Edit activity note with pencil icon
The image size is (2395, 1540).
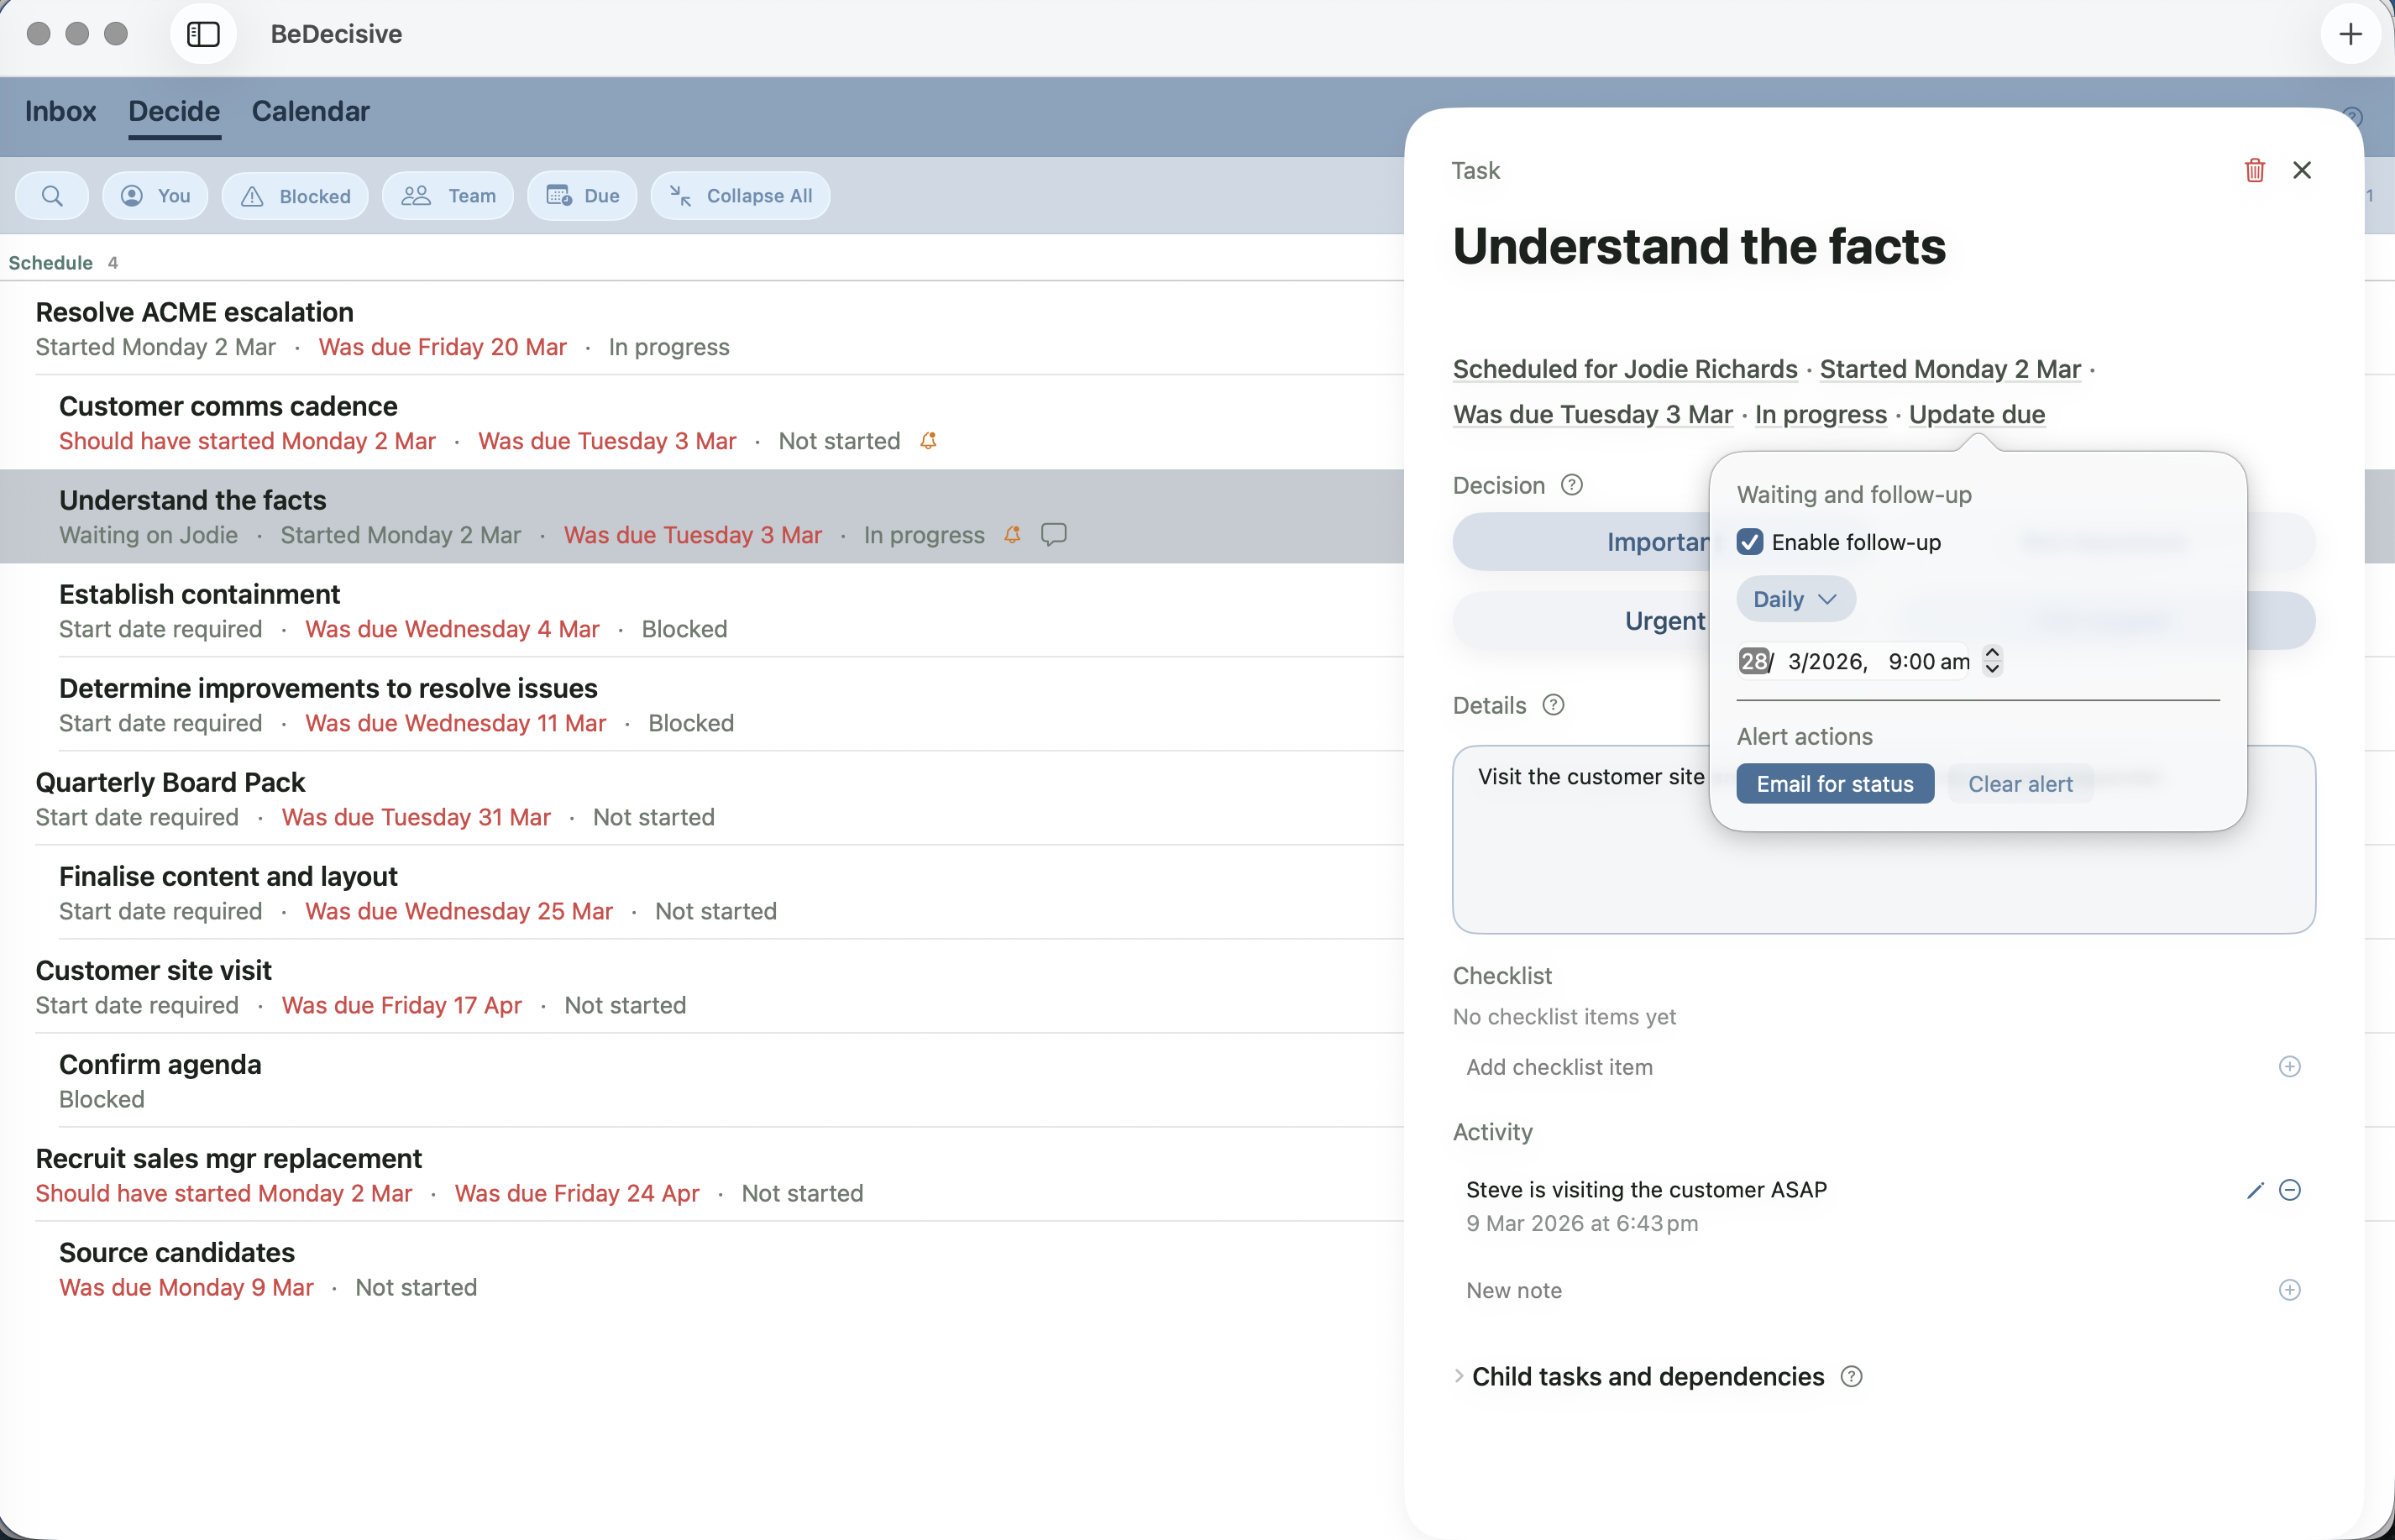[2254, 1190]
